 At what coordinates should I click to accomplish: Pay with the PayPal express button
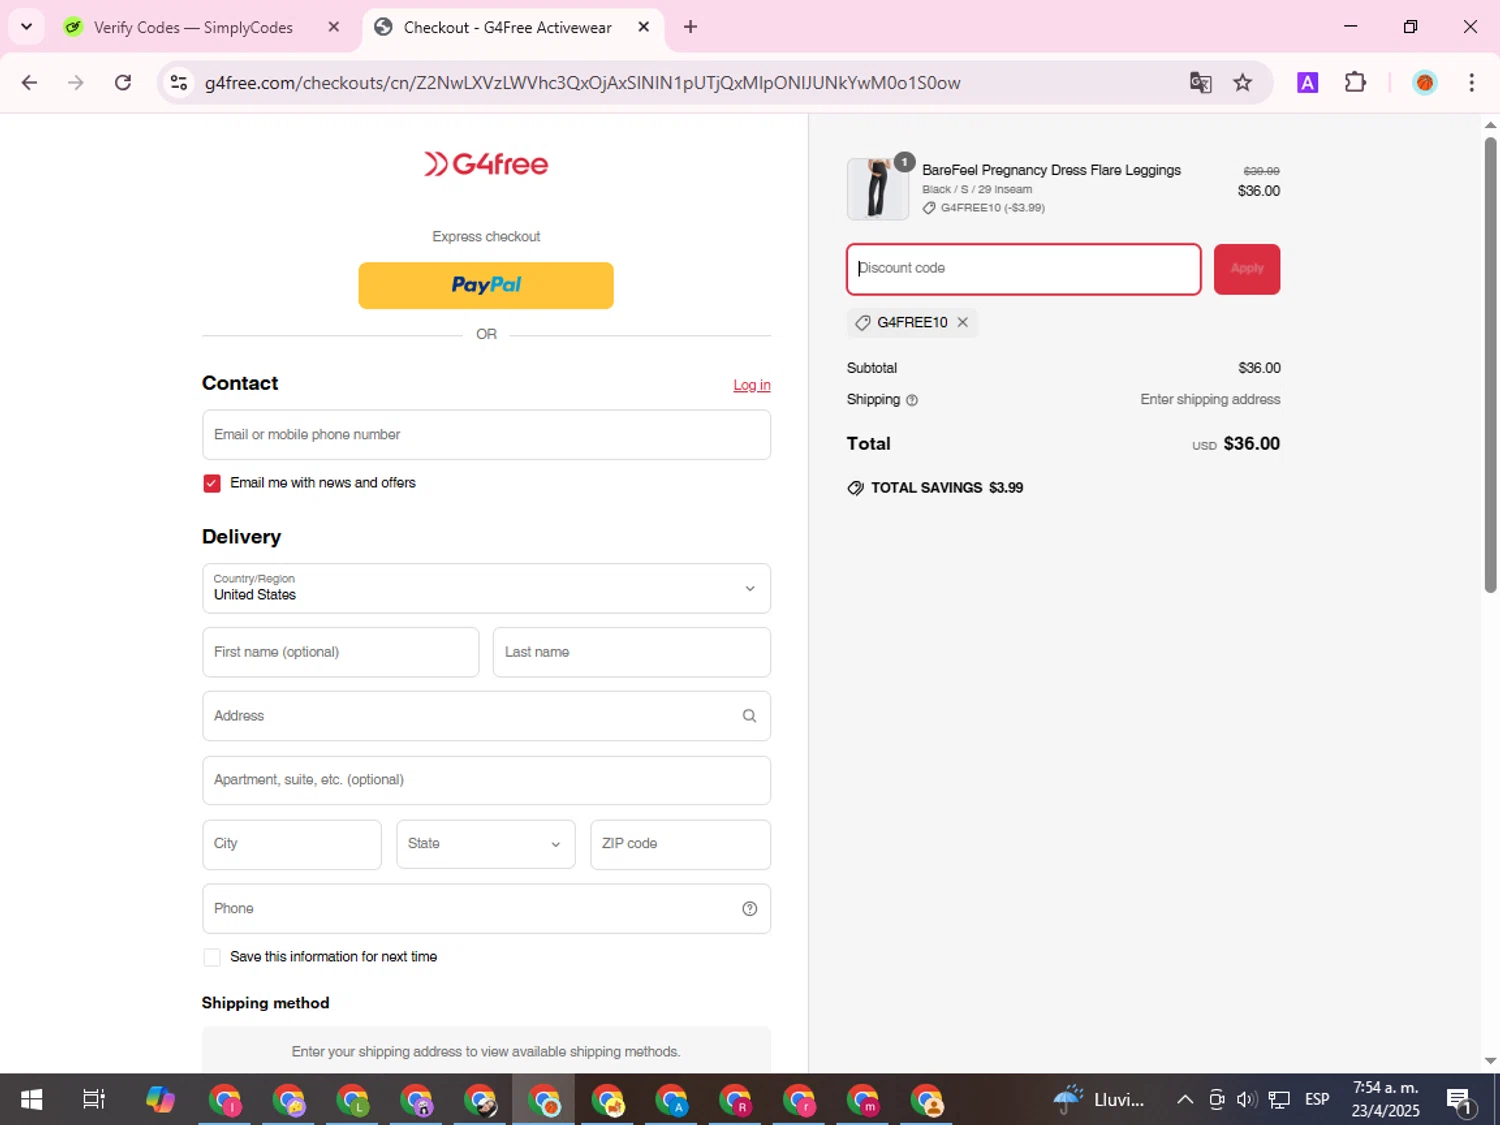[486, 285]
